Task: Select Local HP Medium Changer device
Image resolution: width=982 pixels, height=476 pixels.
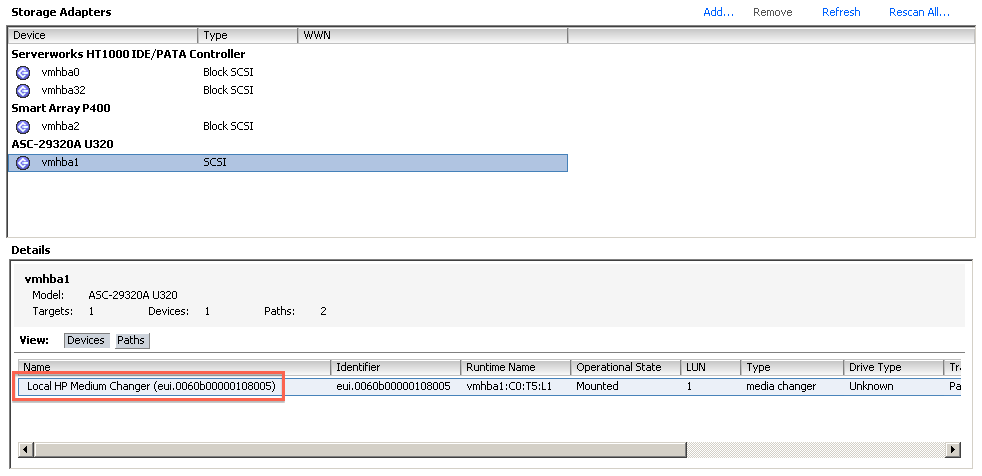Action: coord(151,387)
